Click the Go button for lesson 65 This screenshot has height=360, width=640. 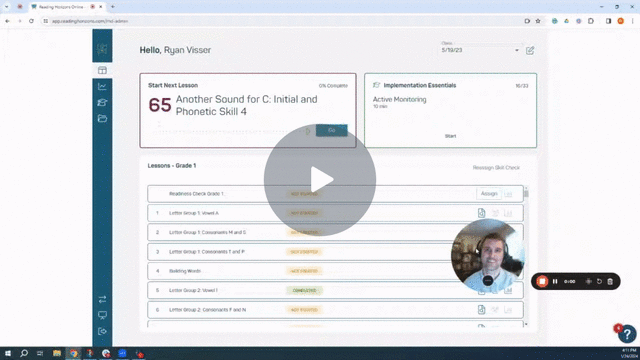coord(331,130)
